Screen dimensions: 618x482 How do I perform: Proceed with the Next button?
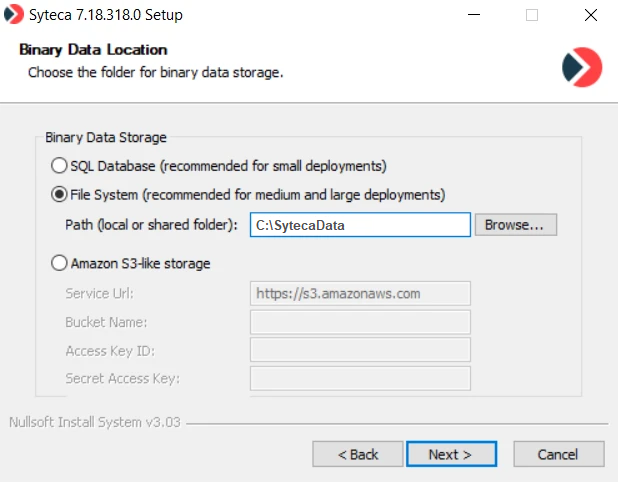(x=450, y=454)
